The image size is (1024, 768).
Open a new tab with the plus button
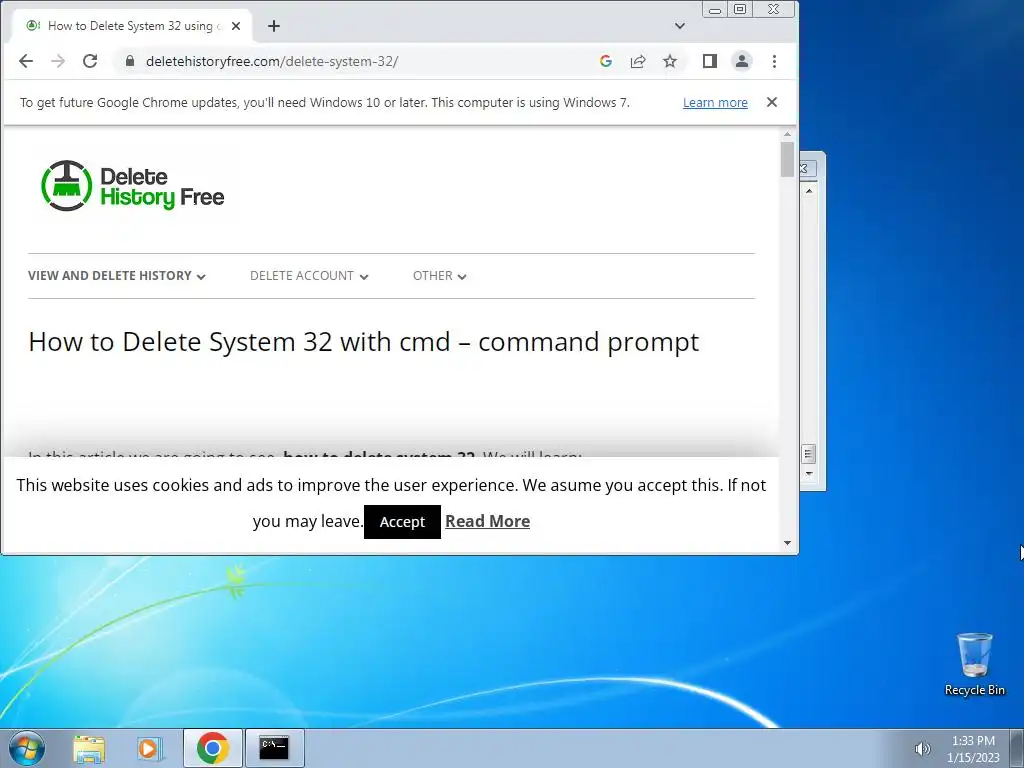tap(274, 26)
